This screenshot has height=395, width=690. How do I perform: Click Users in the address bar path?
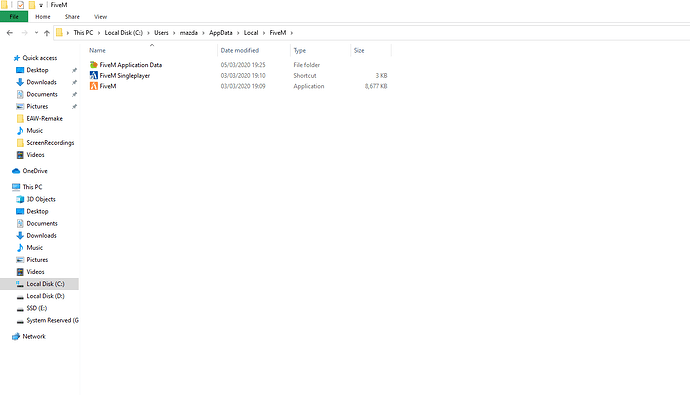(161, 33)
